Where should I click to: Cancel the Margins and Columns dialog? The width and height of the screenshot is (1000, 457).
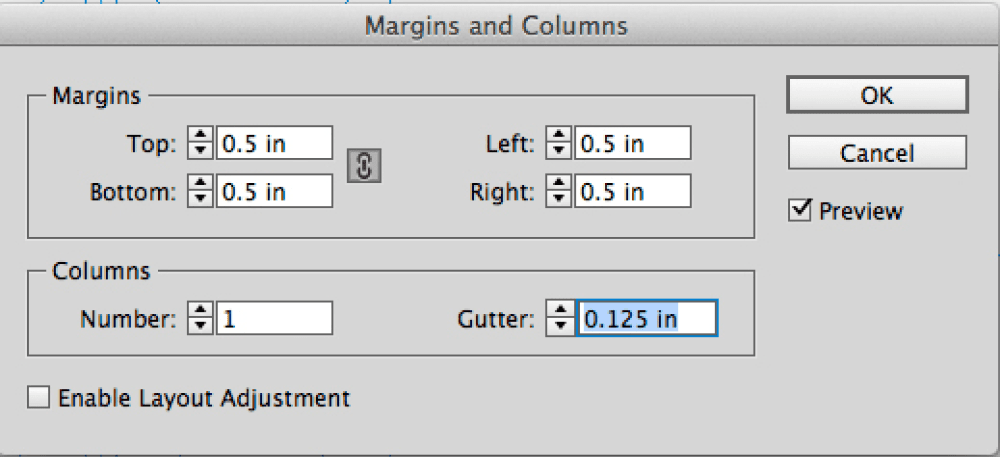pyautogui.click(x=878, y=152)
